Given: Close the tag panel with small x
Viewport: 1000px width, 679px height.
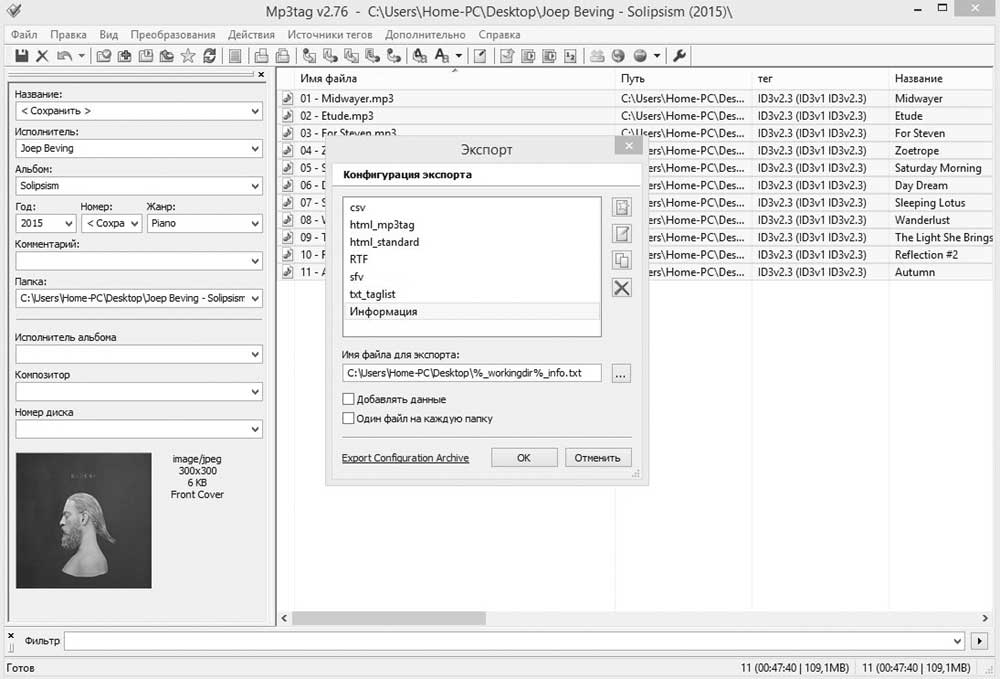Looking at the screenshot, I should [x=261, y=75].
